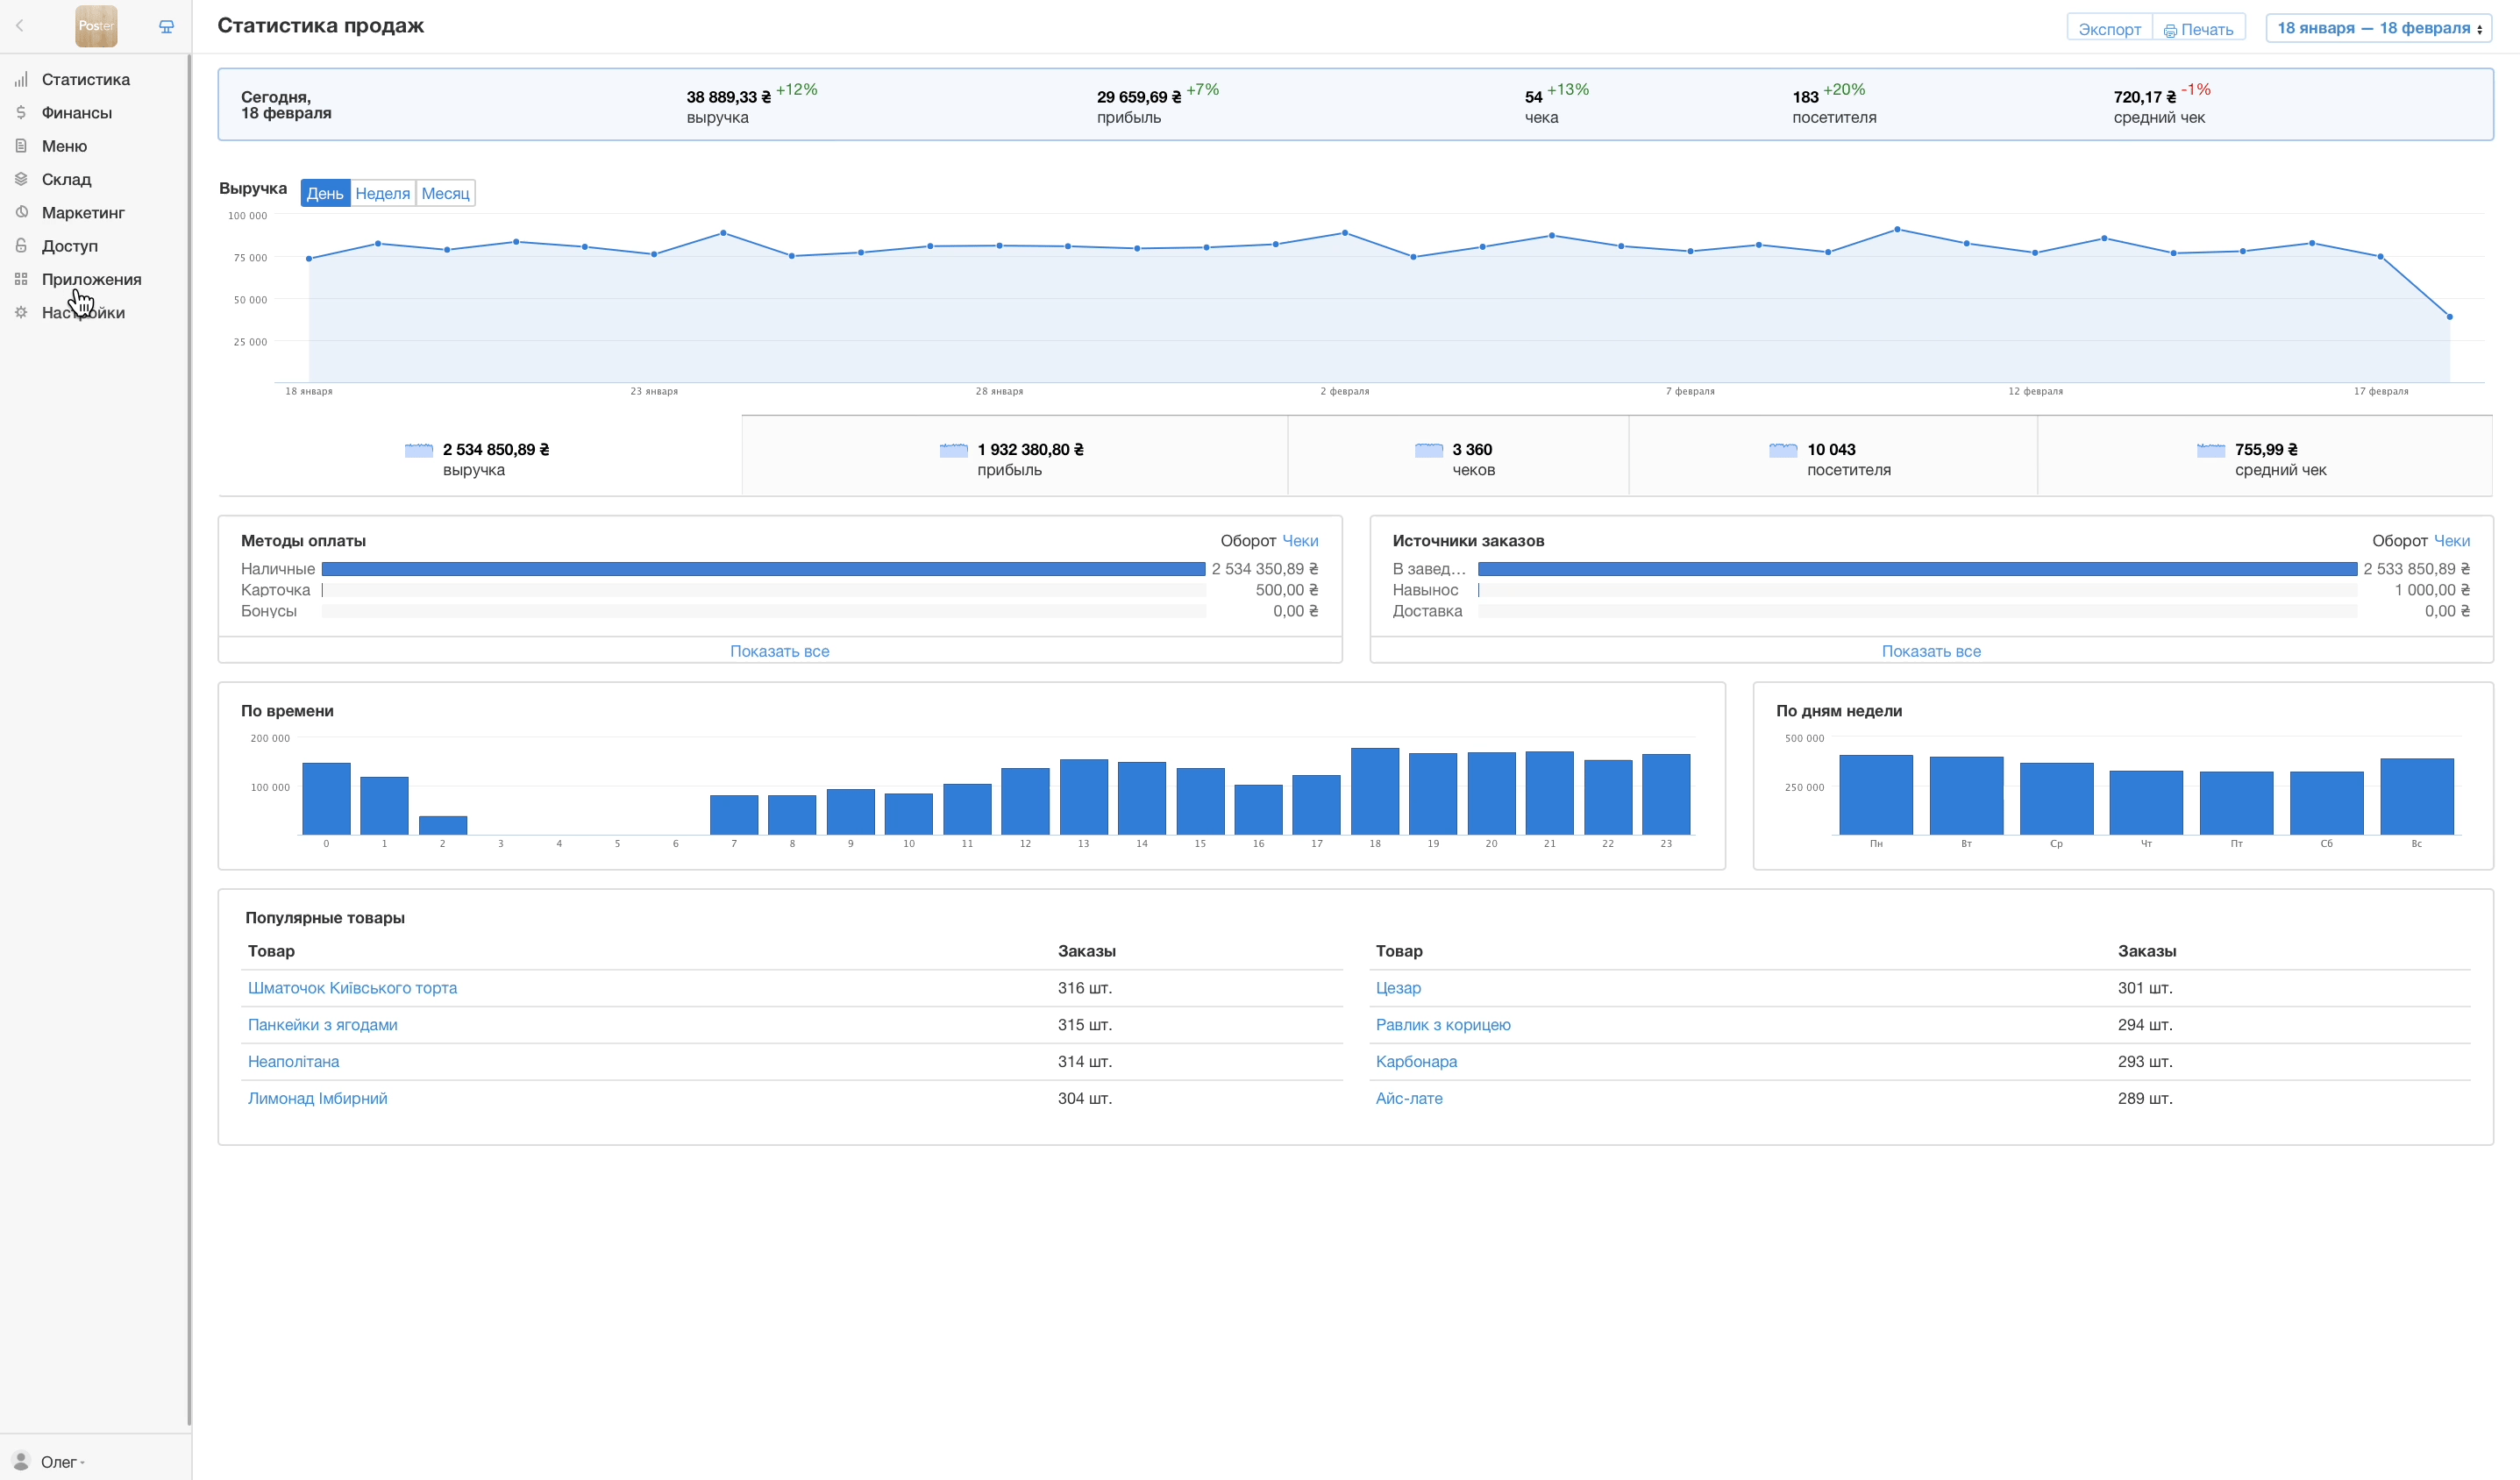
Task: Open the Приложения grid icon
Action: [x=21, y=279]
